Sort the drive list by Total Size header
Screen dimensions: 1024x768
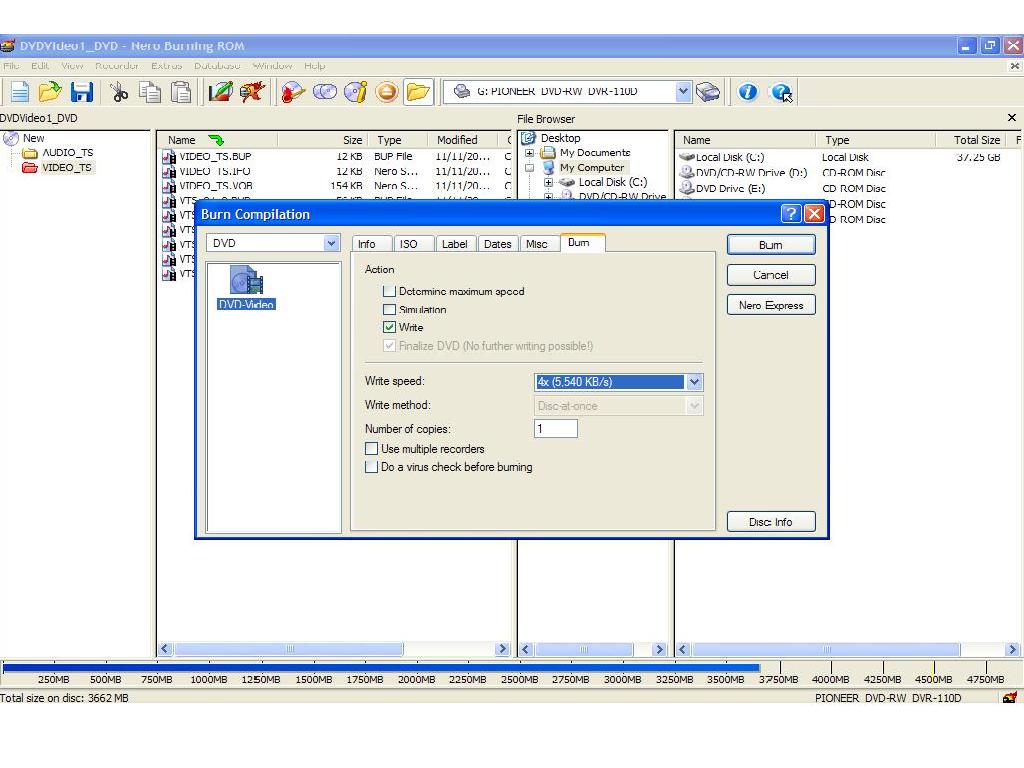click(x=973, y=140)
